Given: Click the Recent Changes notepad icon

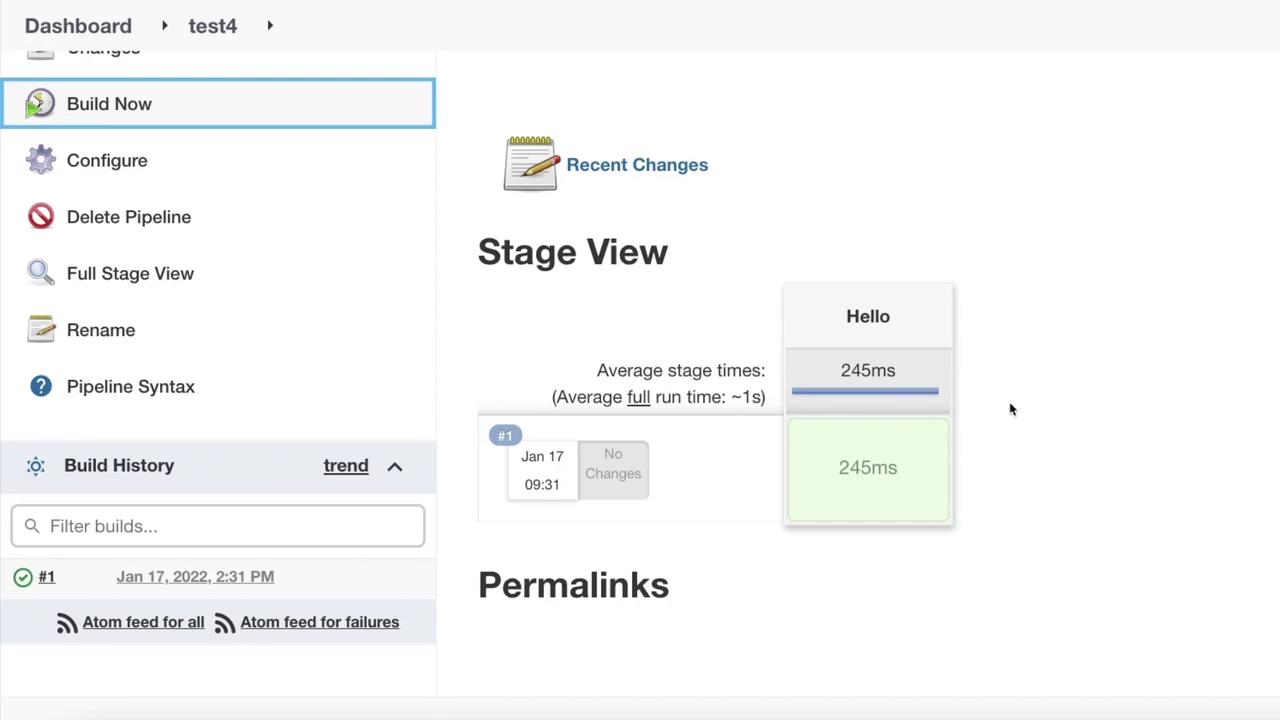Looking at the screenshot, I should (x=530, y=164).
